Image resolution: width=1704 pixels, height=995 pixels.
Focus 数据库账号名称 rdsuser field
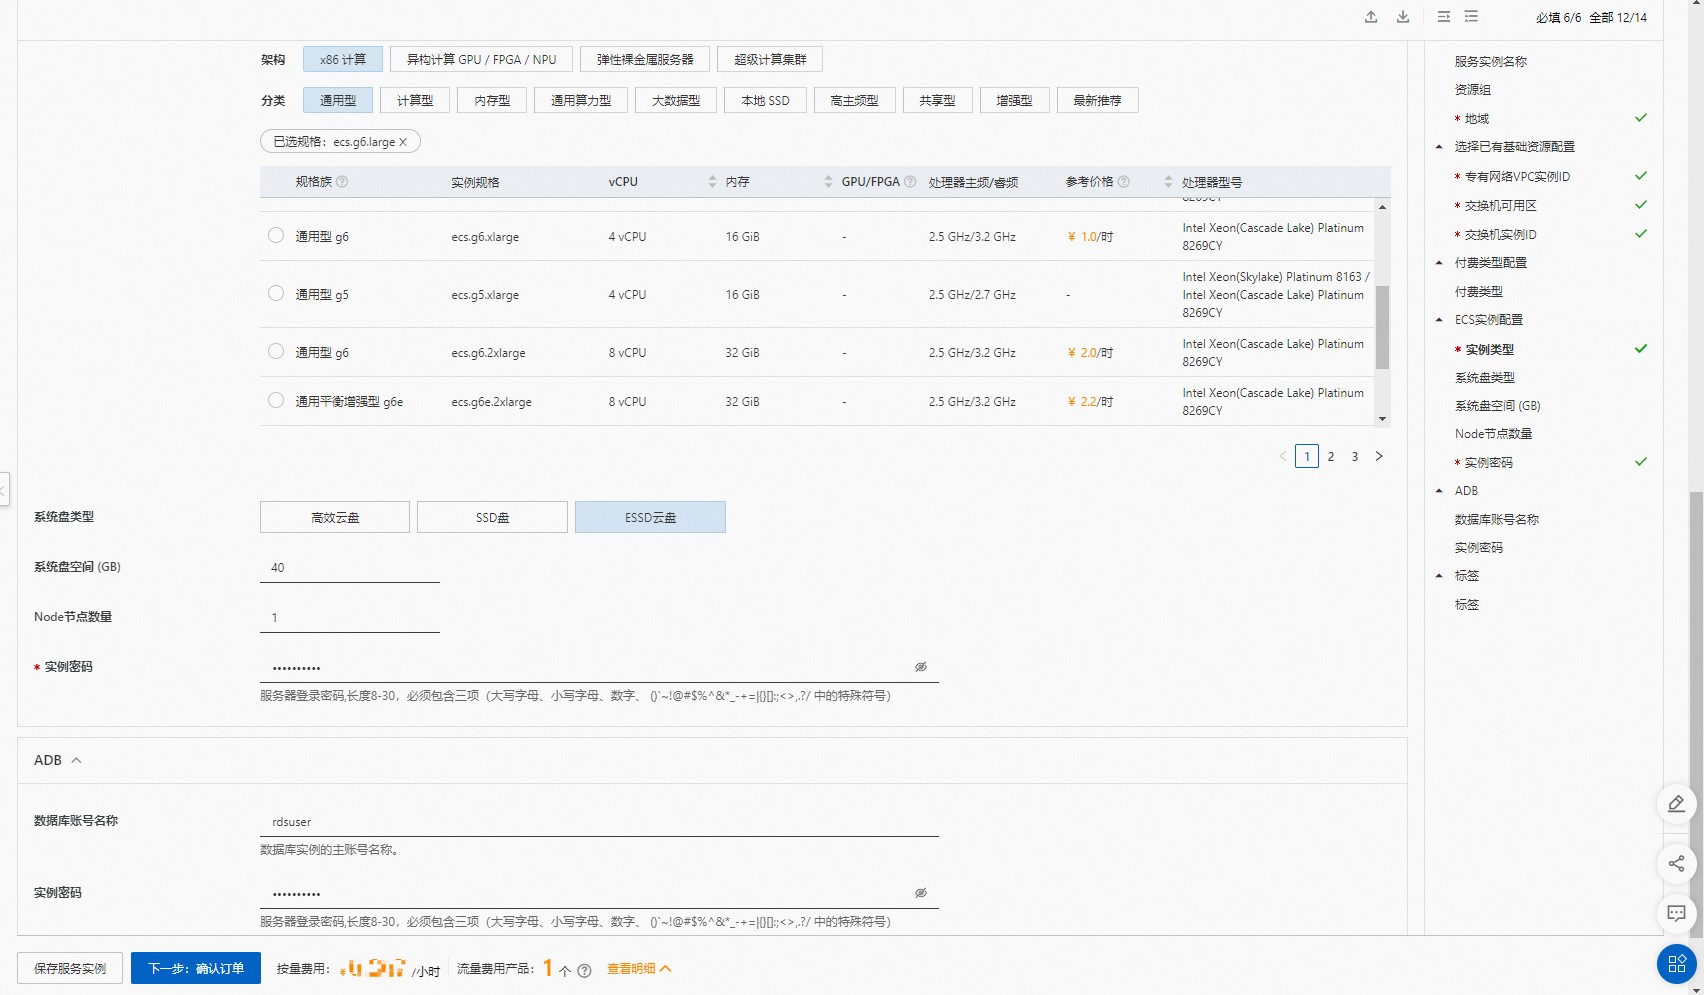(599, 822)
